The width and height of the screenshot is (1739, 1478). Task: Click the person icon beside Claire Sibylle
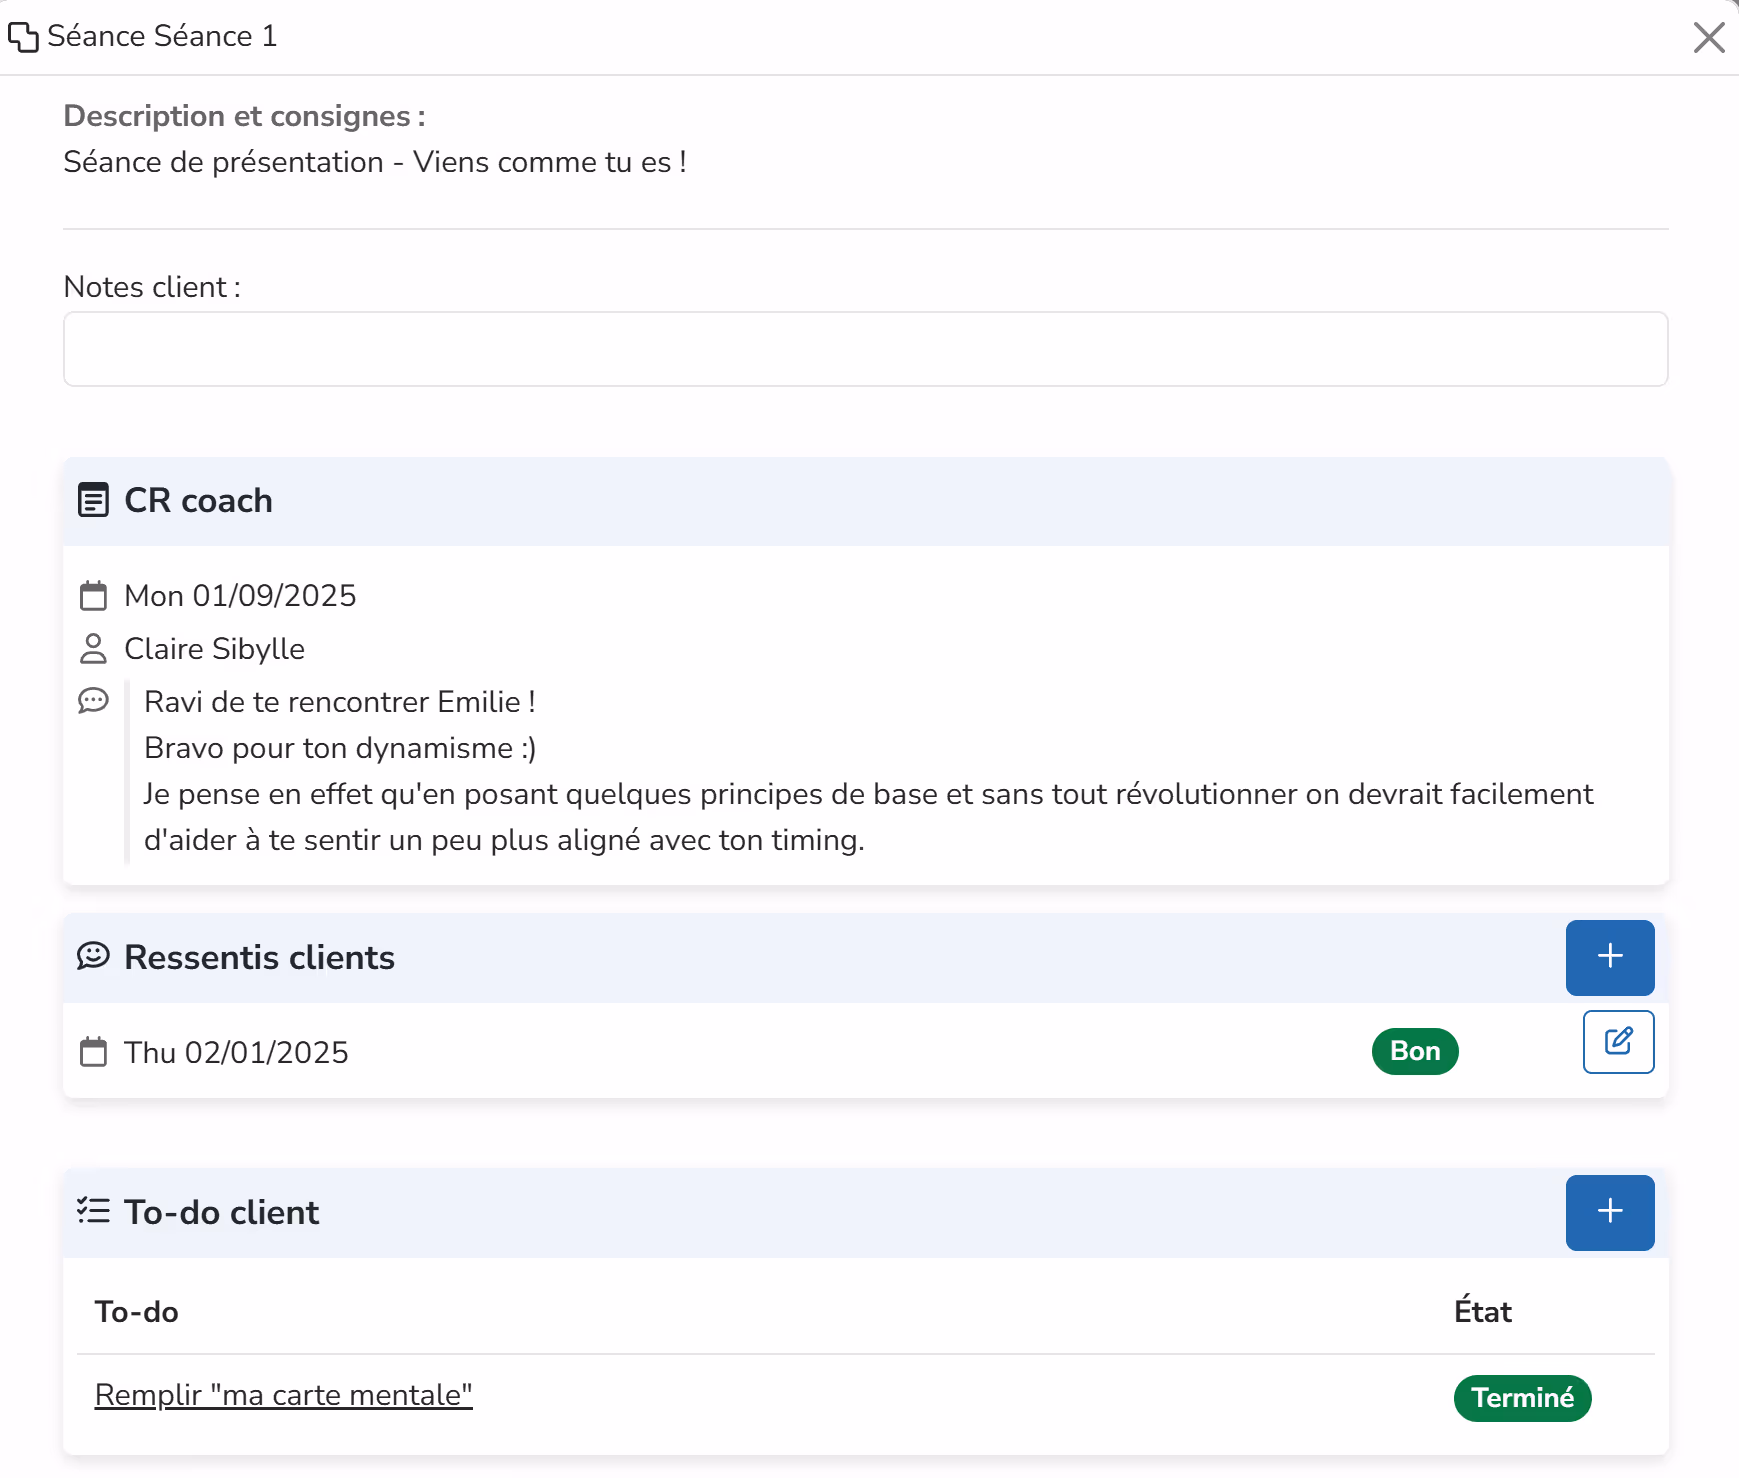93,649
